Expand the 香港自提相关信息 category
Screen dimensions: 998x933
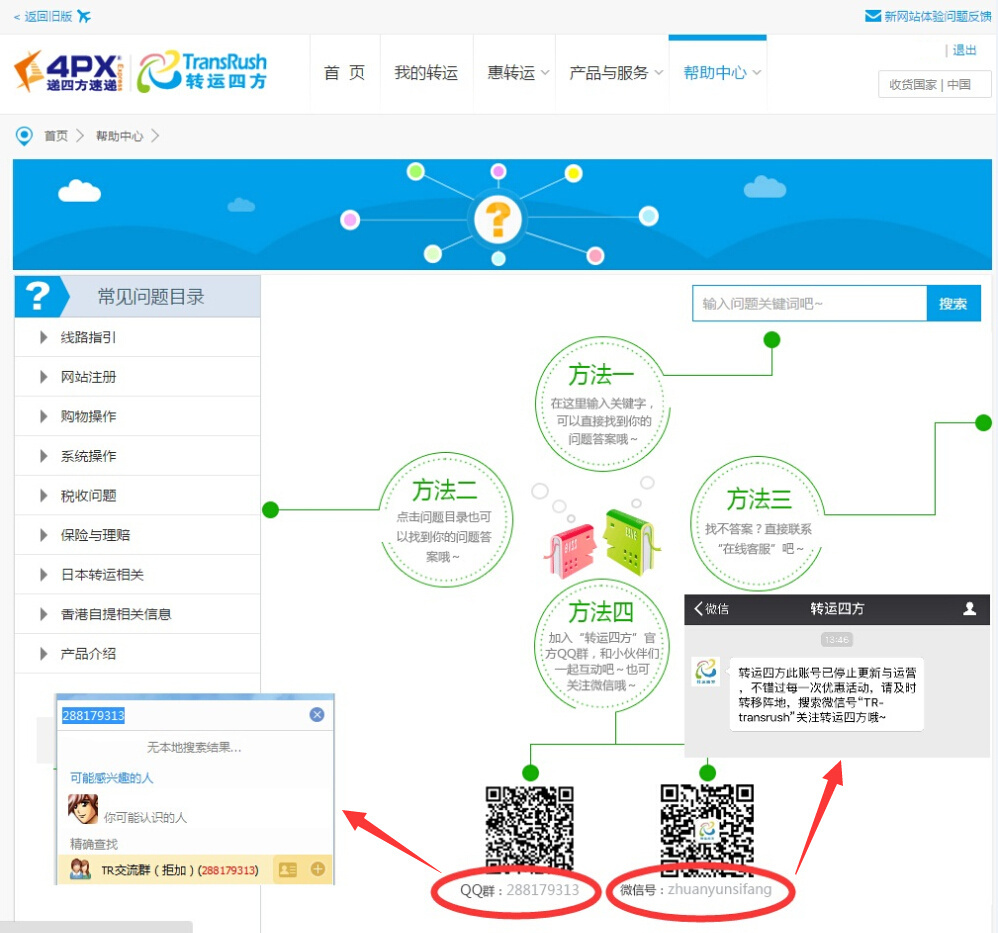137,614
